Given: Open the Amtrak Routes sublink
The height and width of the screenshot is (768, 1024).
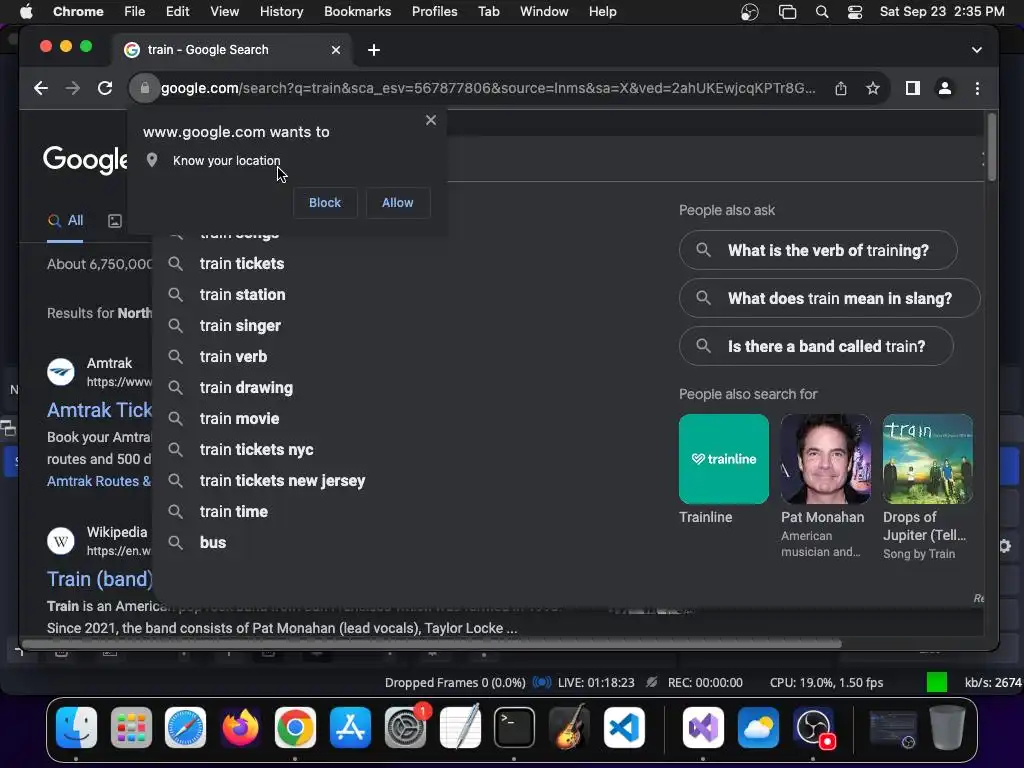Looking at the screenshot, I should pyautogui.click(x=99, y=481).
